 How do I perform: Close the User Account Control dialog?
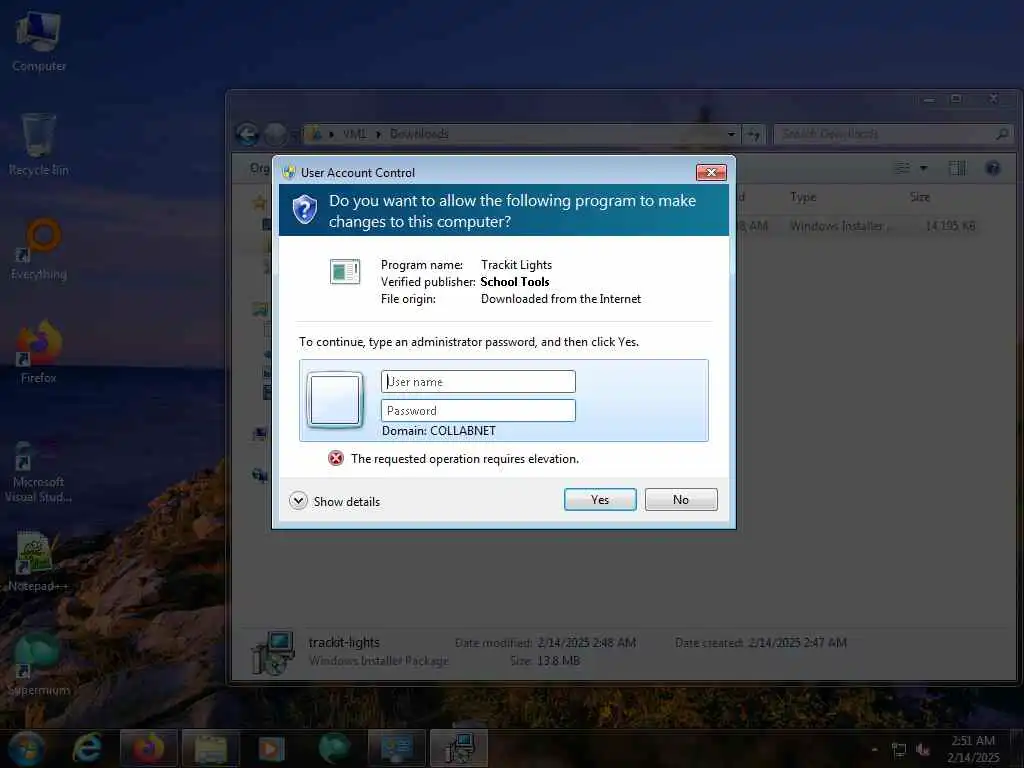711,172
